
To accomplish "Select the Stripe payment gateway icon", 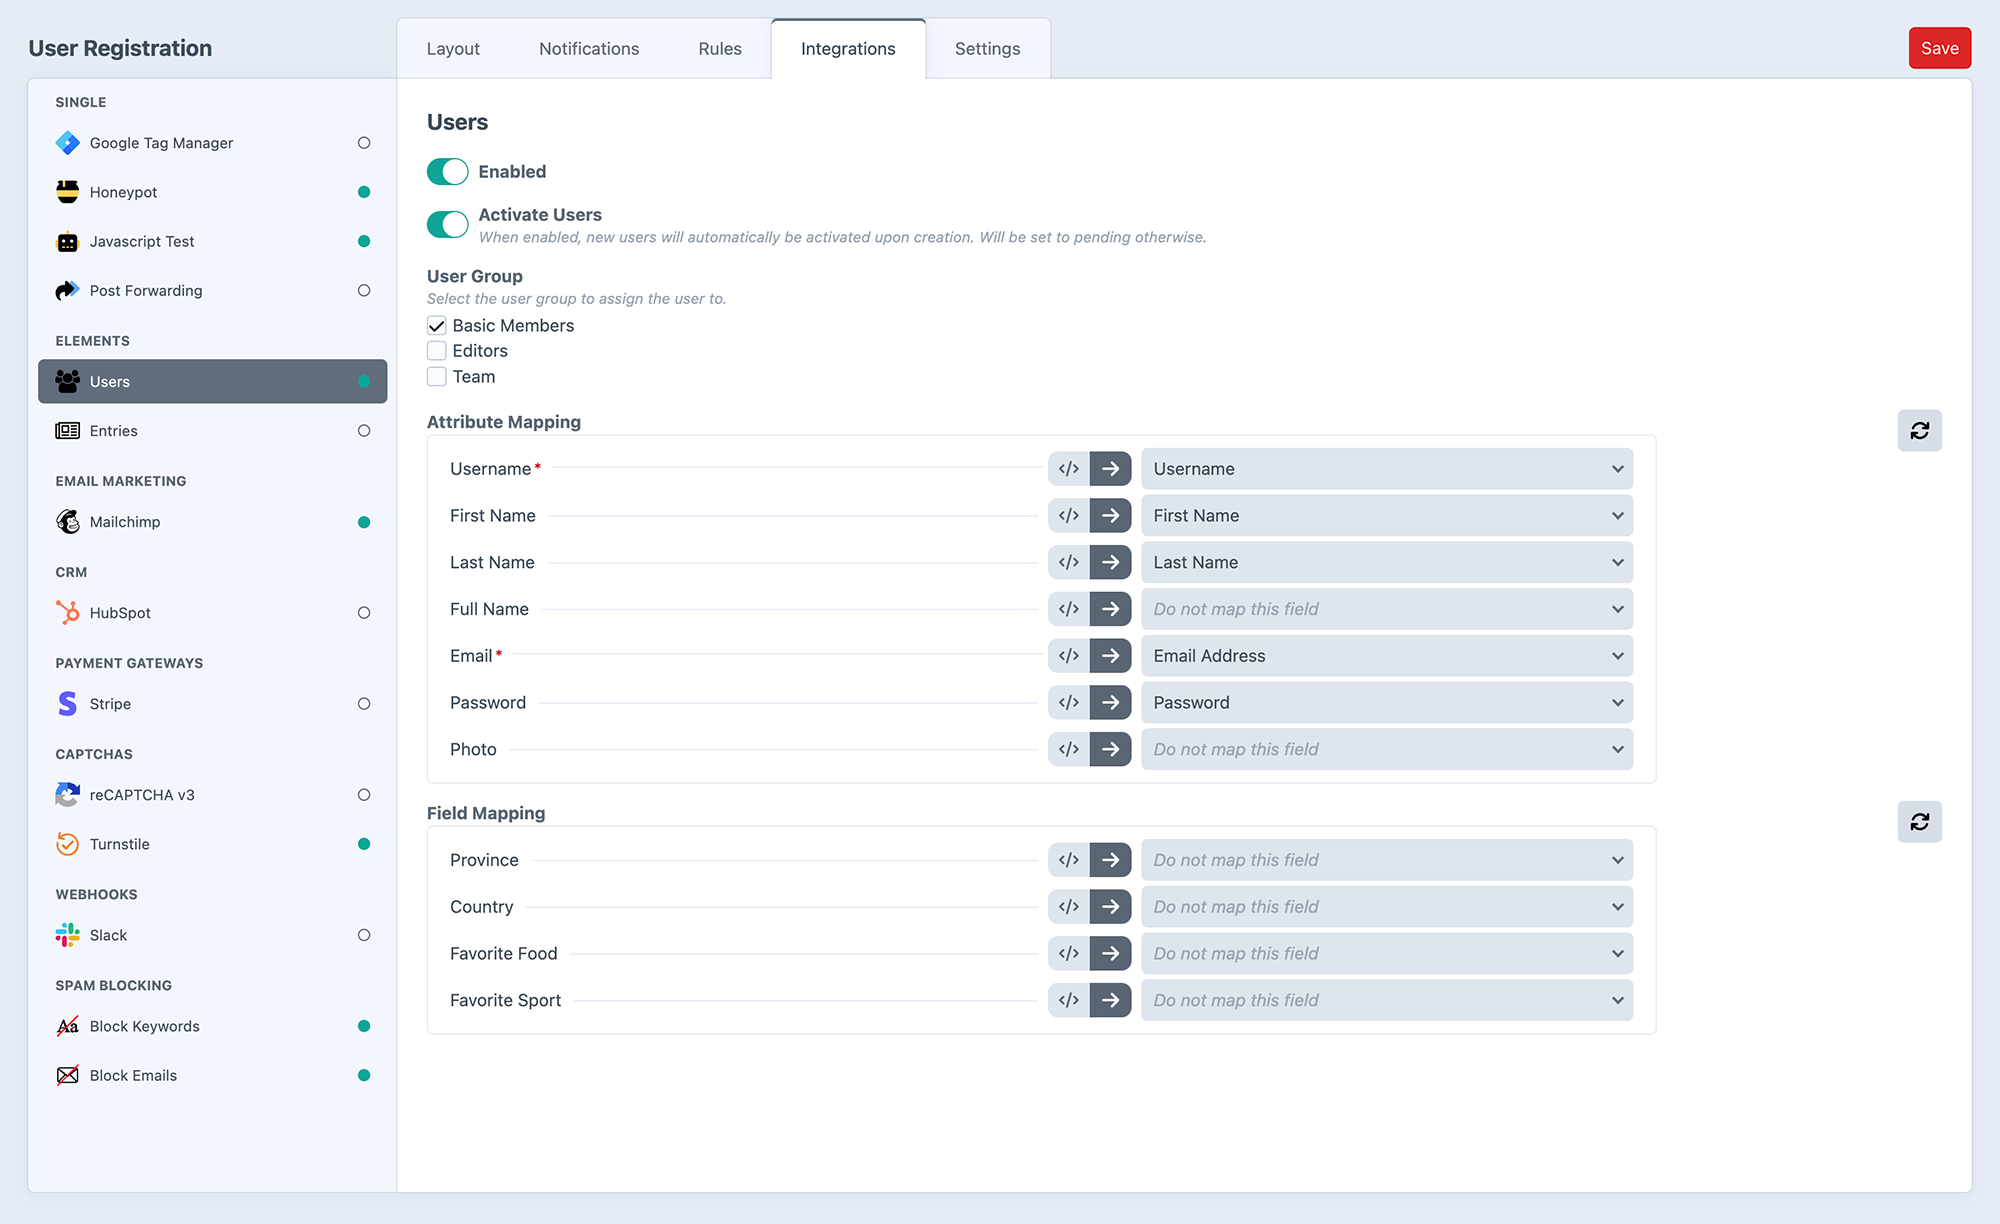I will click(x=66, y=703).
